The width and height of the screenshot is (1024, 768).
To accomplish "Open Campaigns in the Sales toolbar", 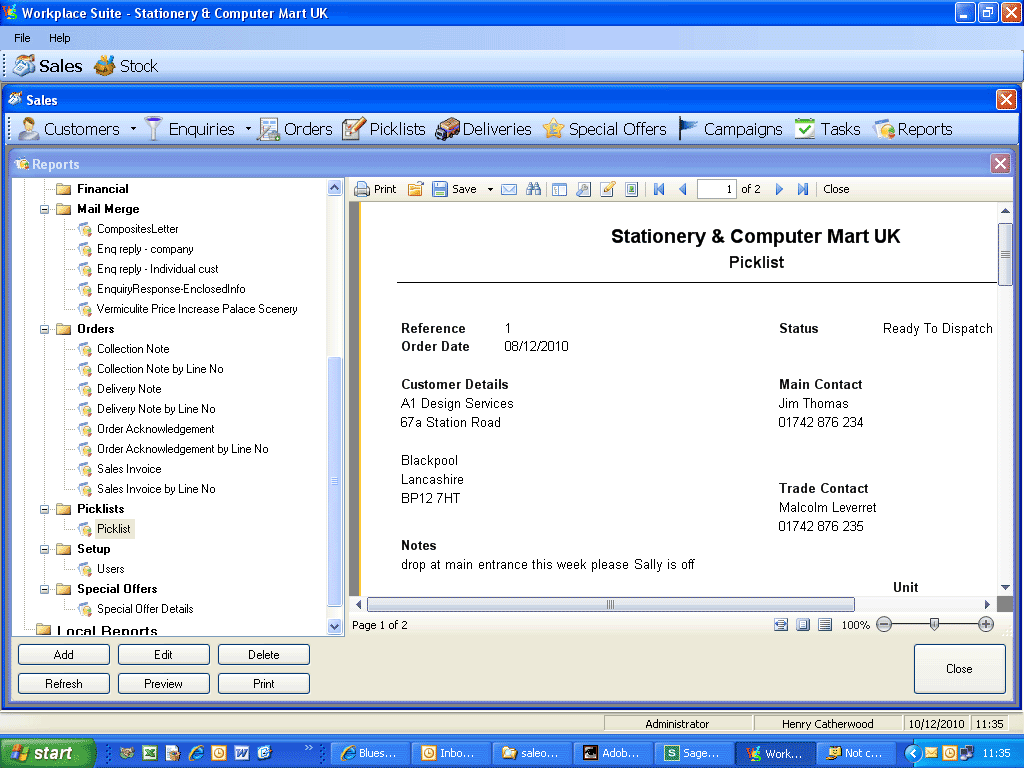I will click(x=730, y=129).
